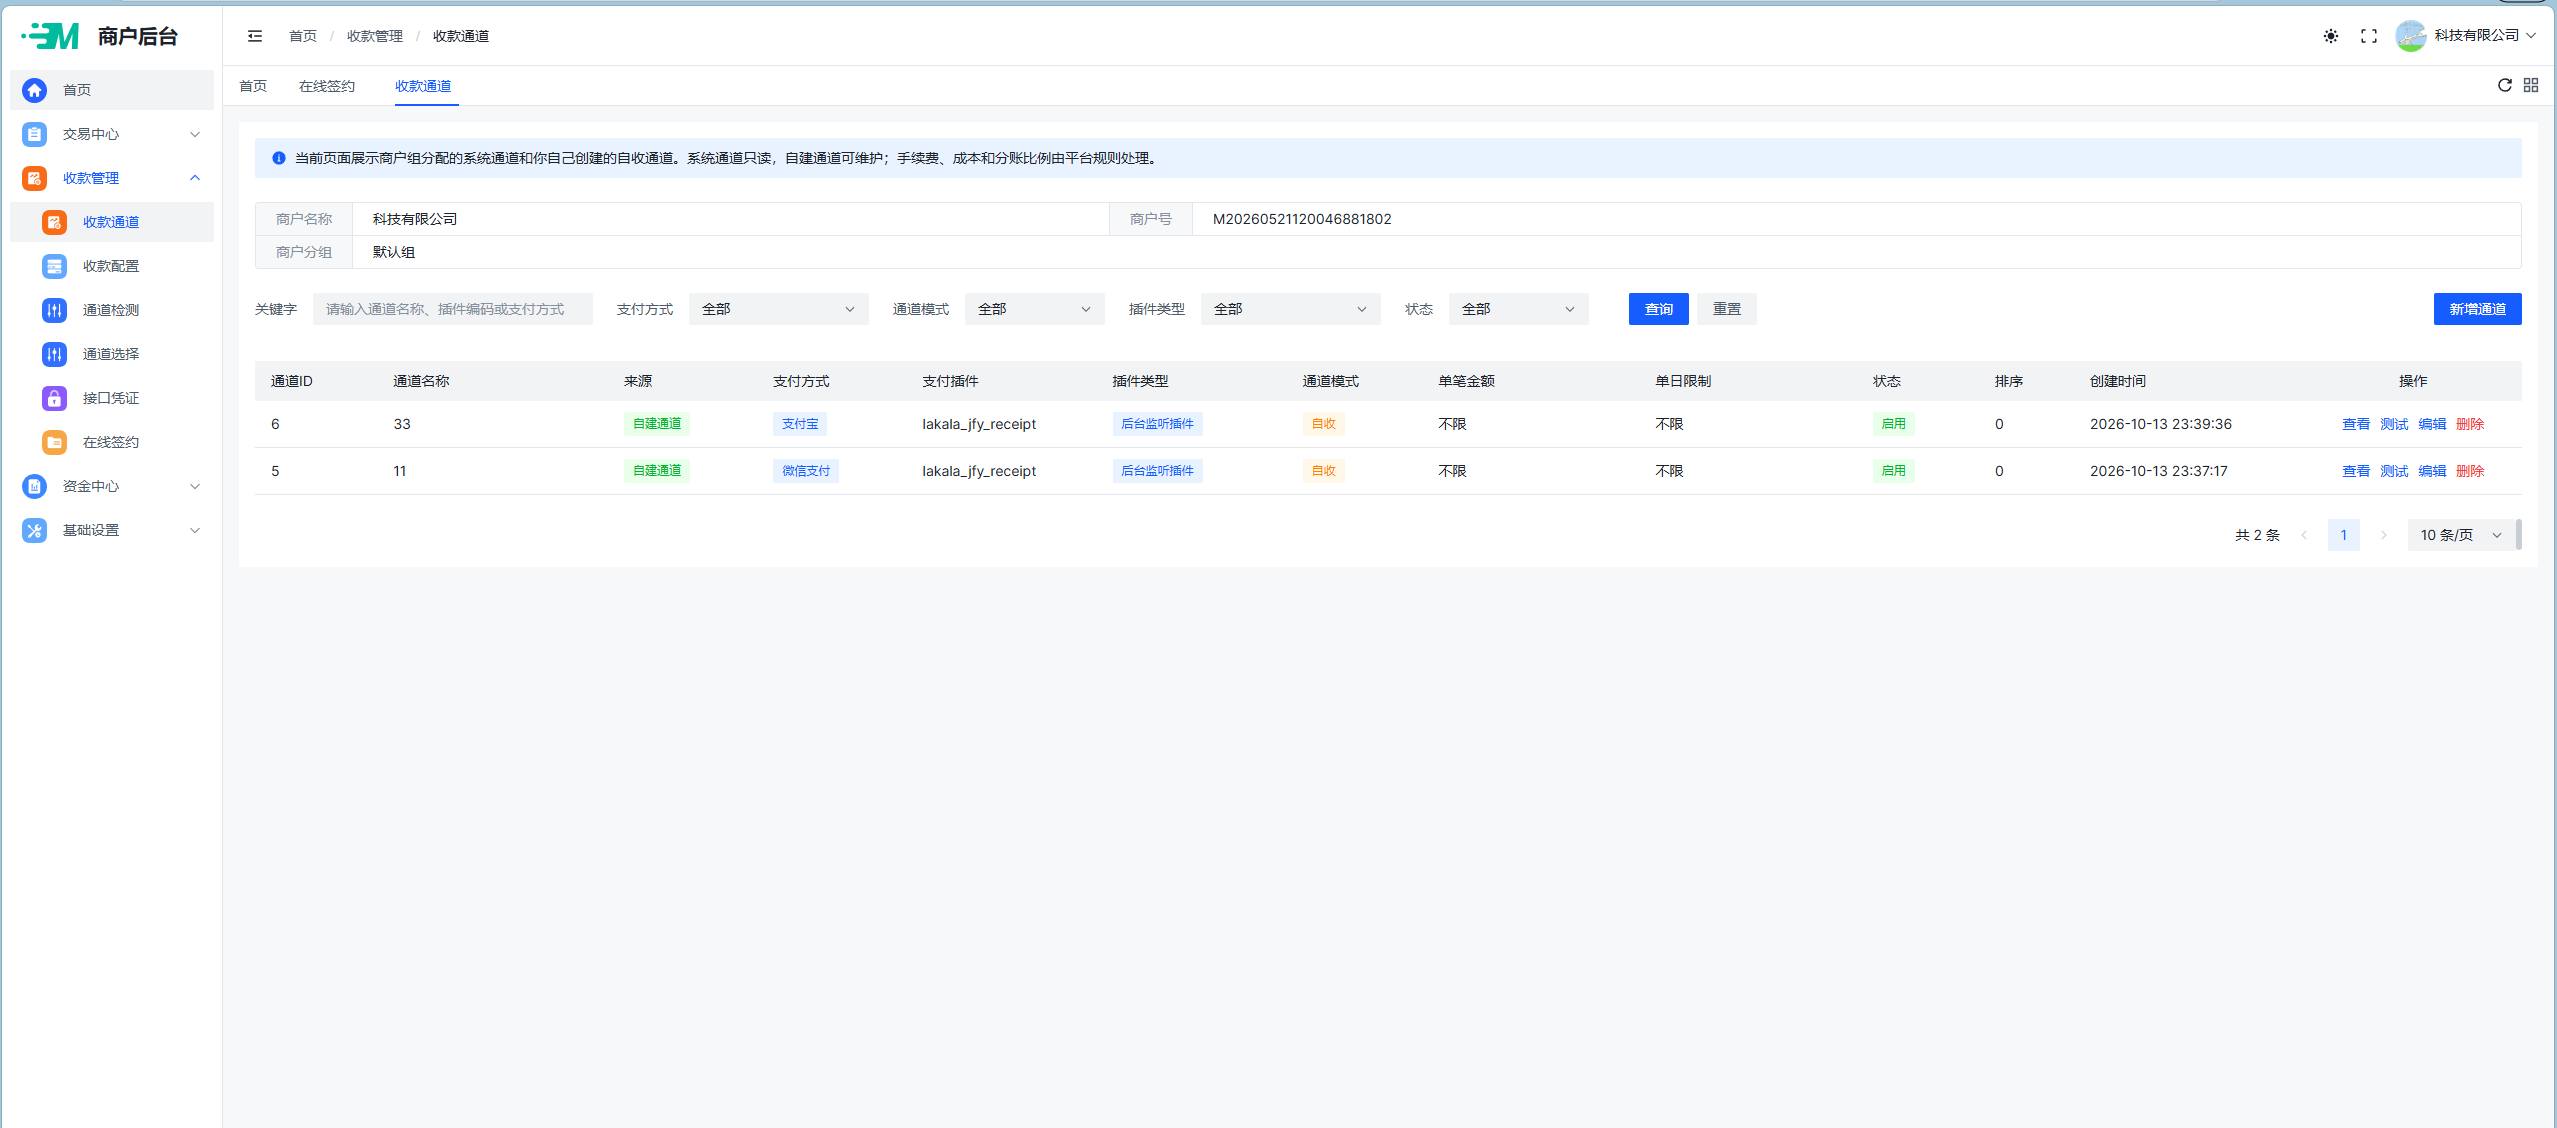Switch to the 首页 tab
This screenshot has width=2557, height=1128.
[253, 86]
